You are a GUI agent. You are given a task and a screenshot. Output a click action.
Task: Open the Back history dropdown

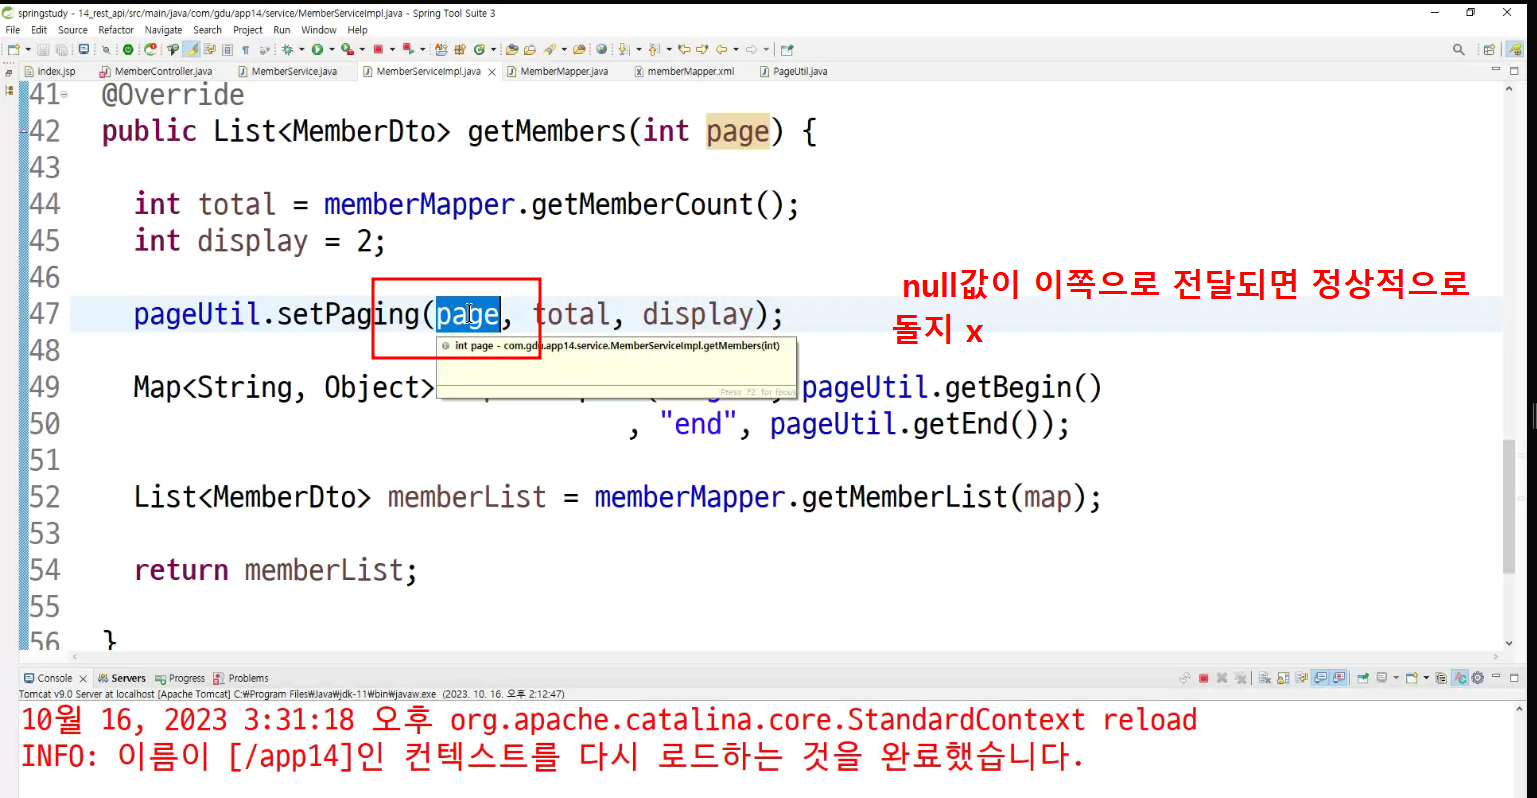[735, 49]
